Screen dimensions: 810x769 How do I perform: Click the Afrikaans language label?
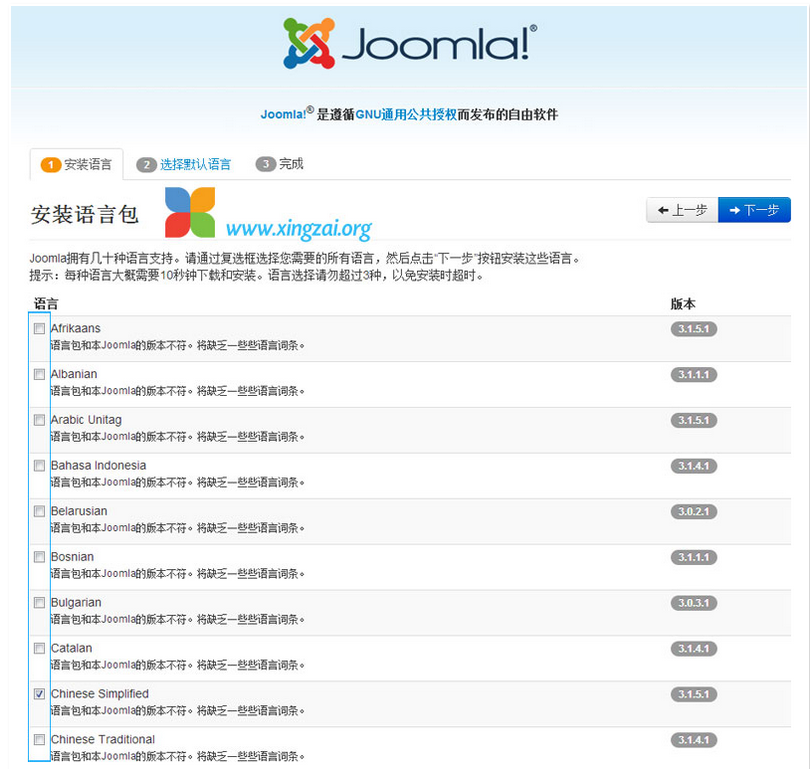coord(75,328)
